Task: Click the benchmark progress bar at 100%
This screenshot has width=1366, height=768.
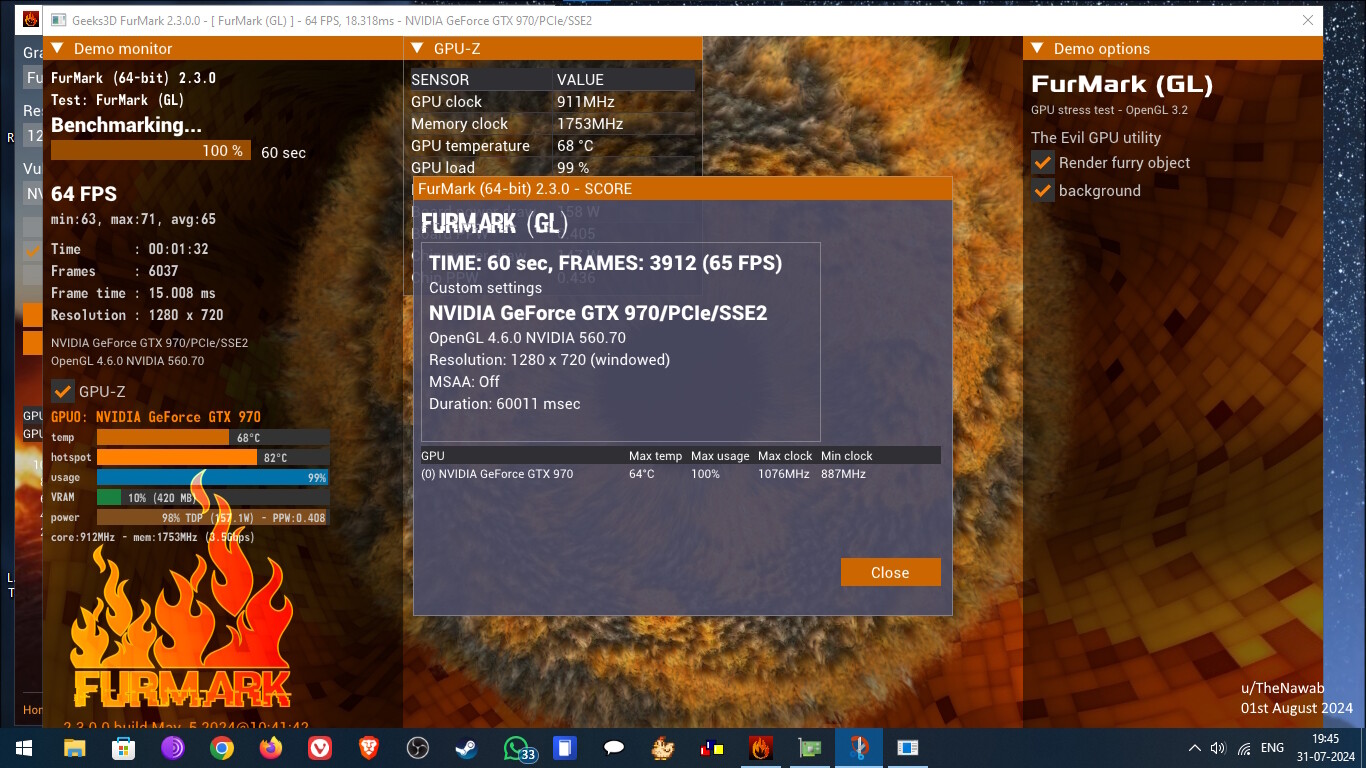Action: point(150,151)
